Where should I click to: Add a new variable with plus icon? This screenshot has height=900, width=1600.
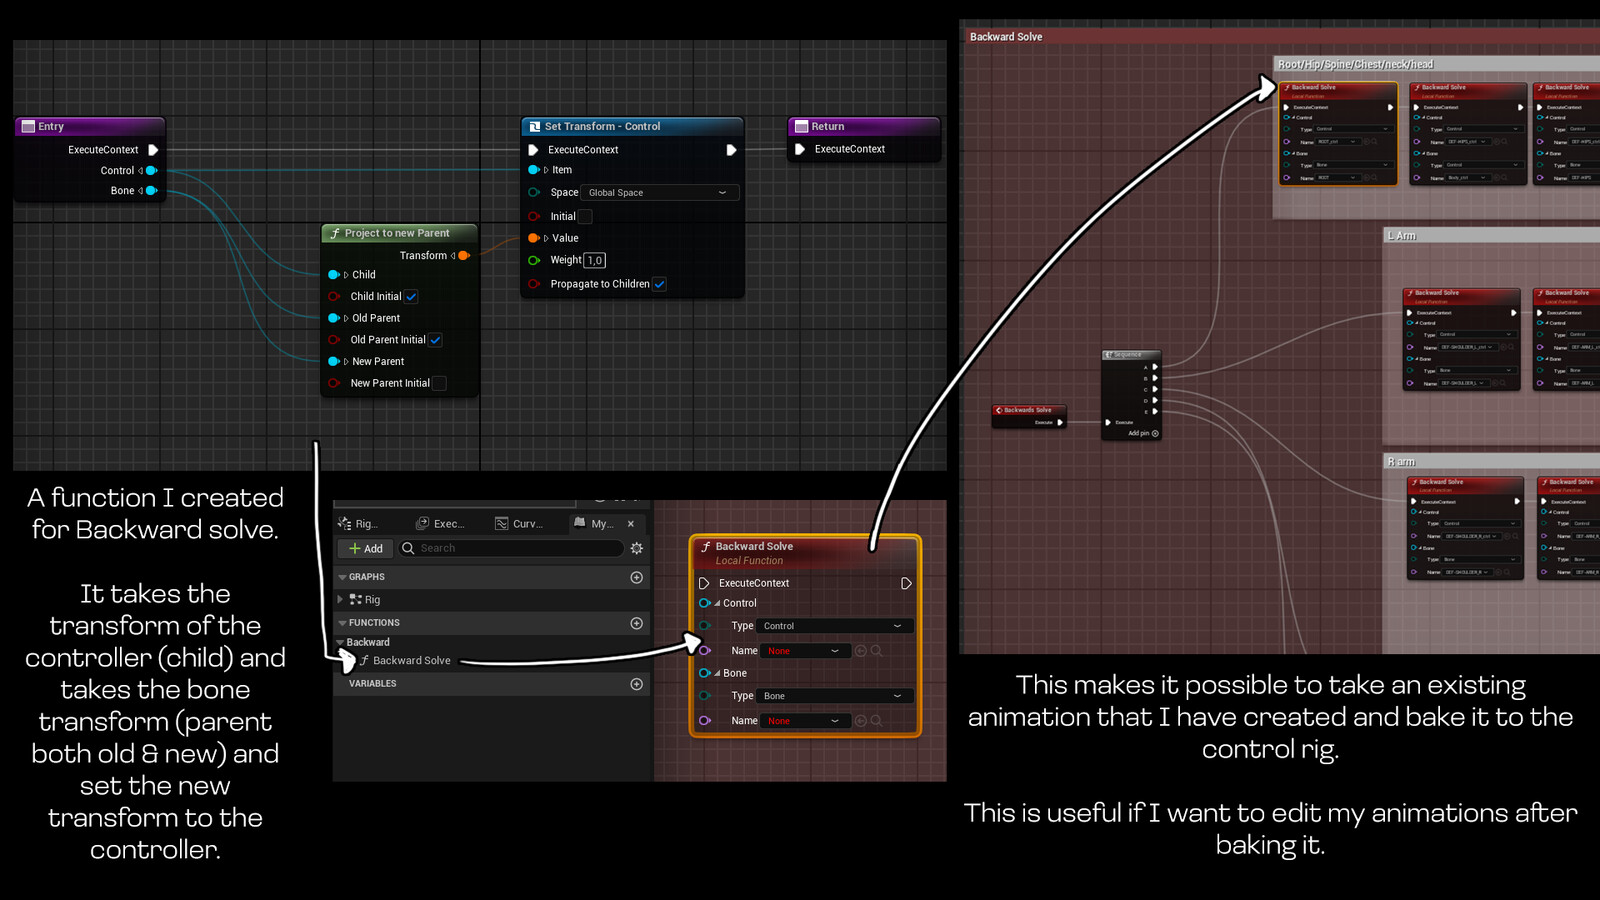[x=636, y=684]
